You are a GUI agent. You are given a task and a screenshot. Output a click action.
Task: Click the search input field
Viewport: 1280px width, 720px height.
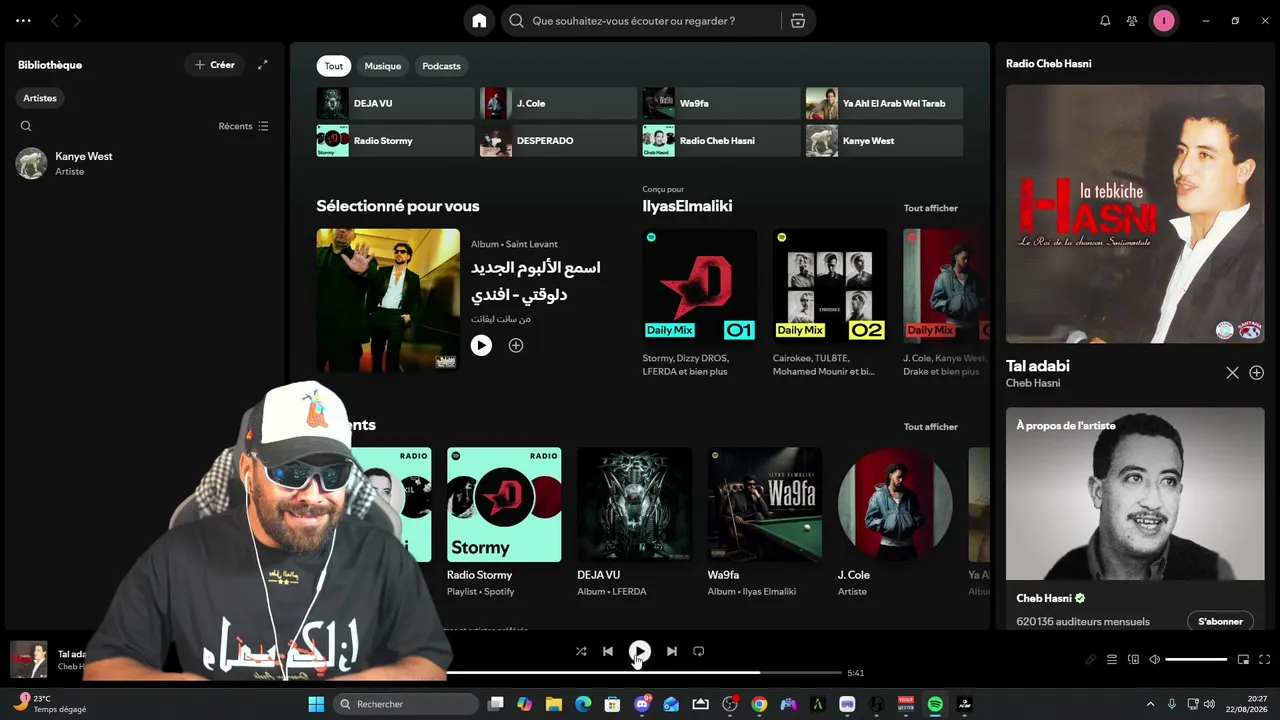641,21
